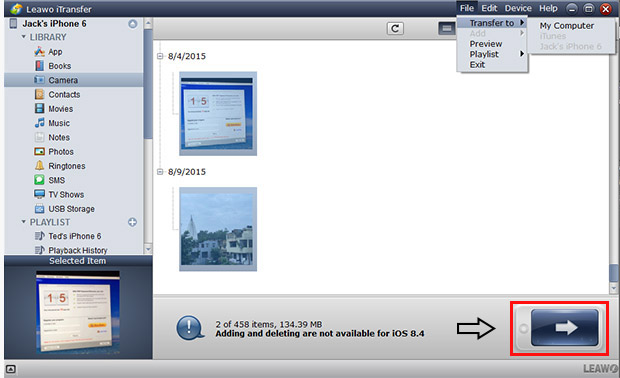The height and width of the screenshot is (378, 620).
Task: Select the building photo thumbnail
Action: 218,229
